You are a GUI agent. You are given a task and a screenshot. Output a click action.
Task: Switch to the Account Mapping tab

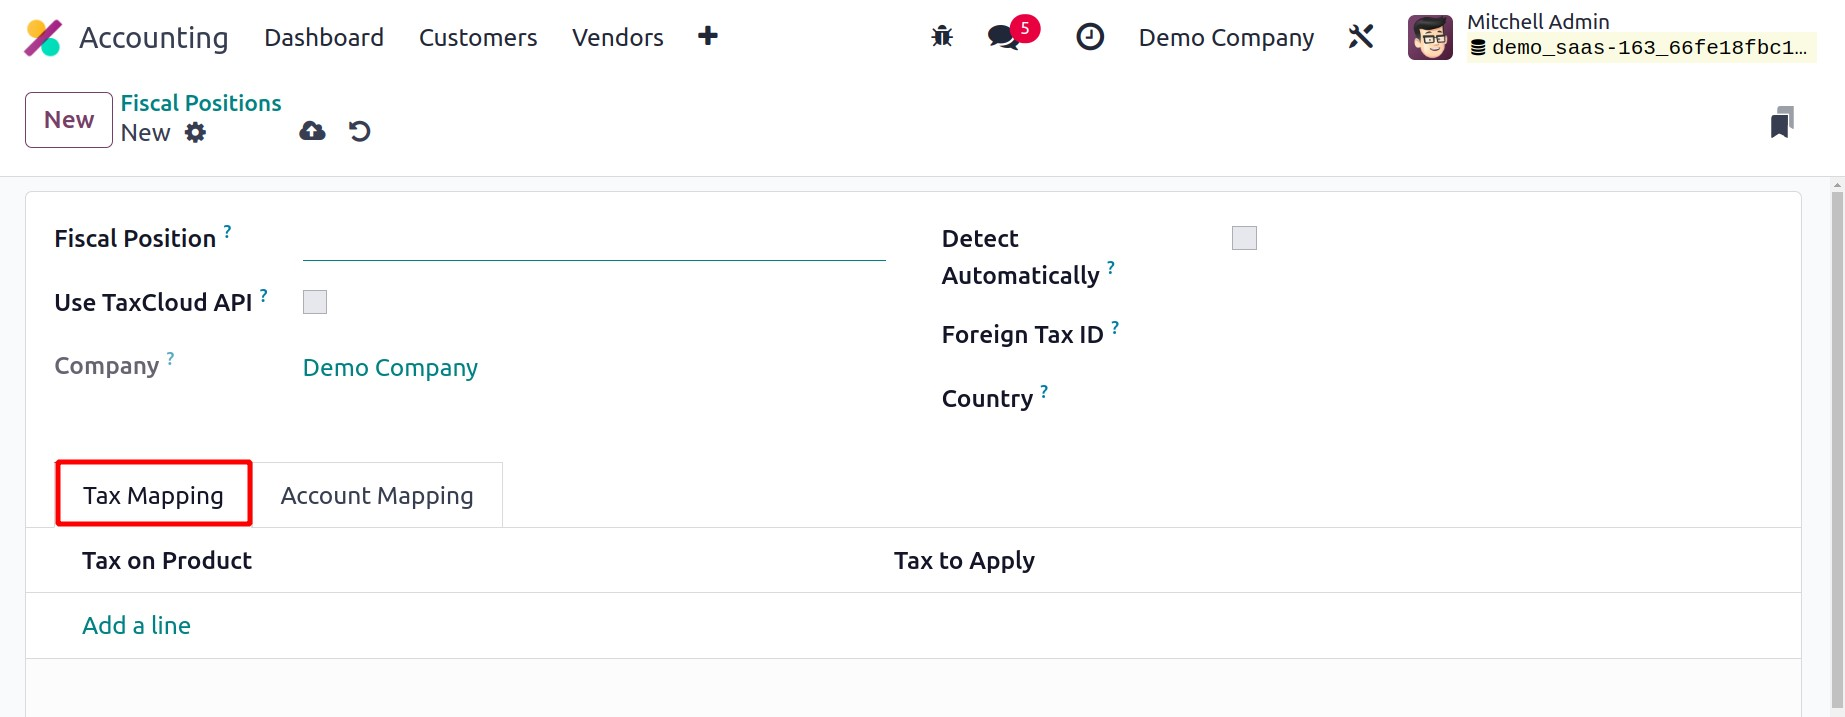coord(377,496)
